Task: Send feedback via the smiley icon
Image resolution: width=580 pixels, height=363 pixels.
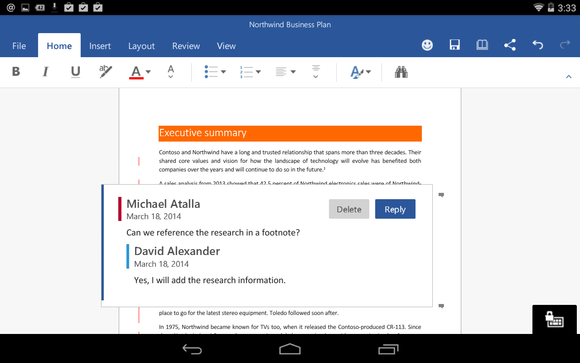Action: tap(427, 45)
